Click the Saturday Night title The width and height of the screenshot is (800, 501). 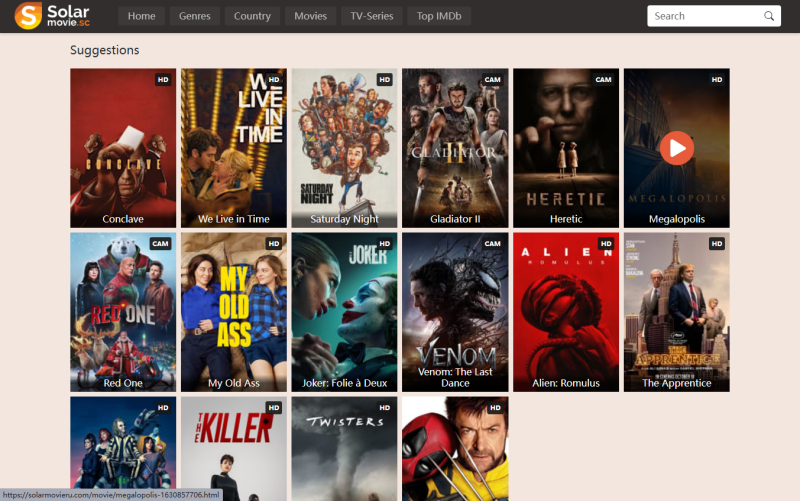(344, 219)
